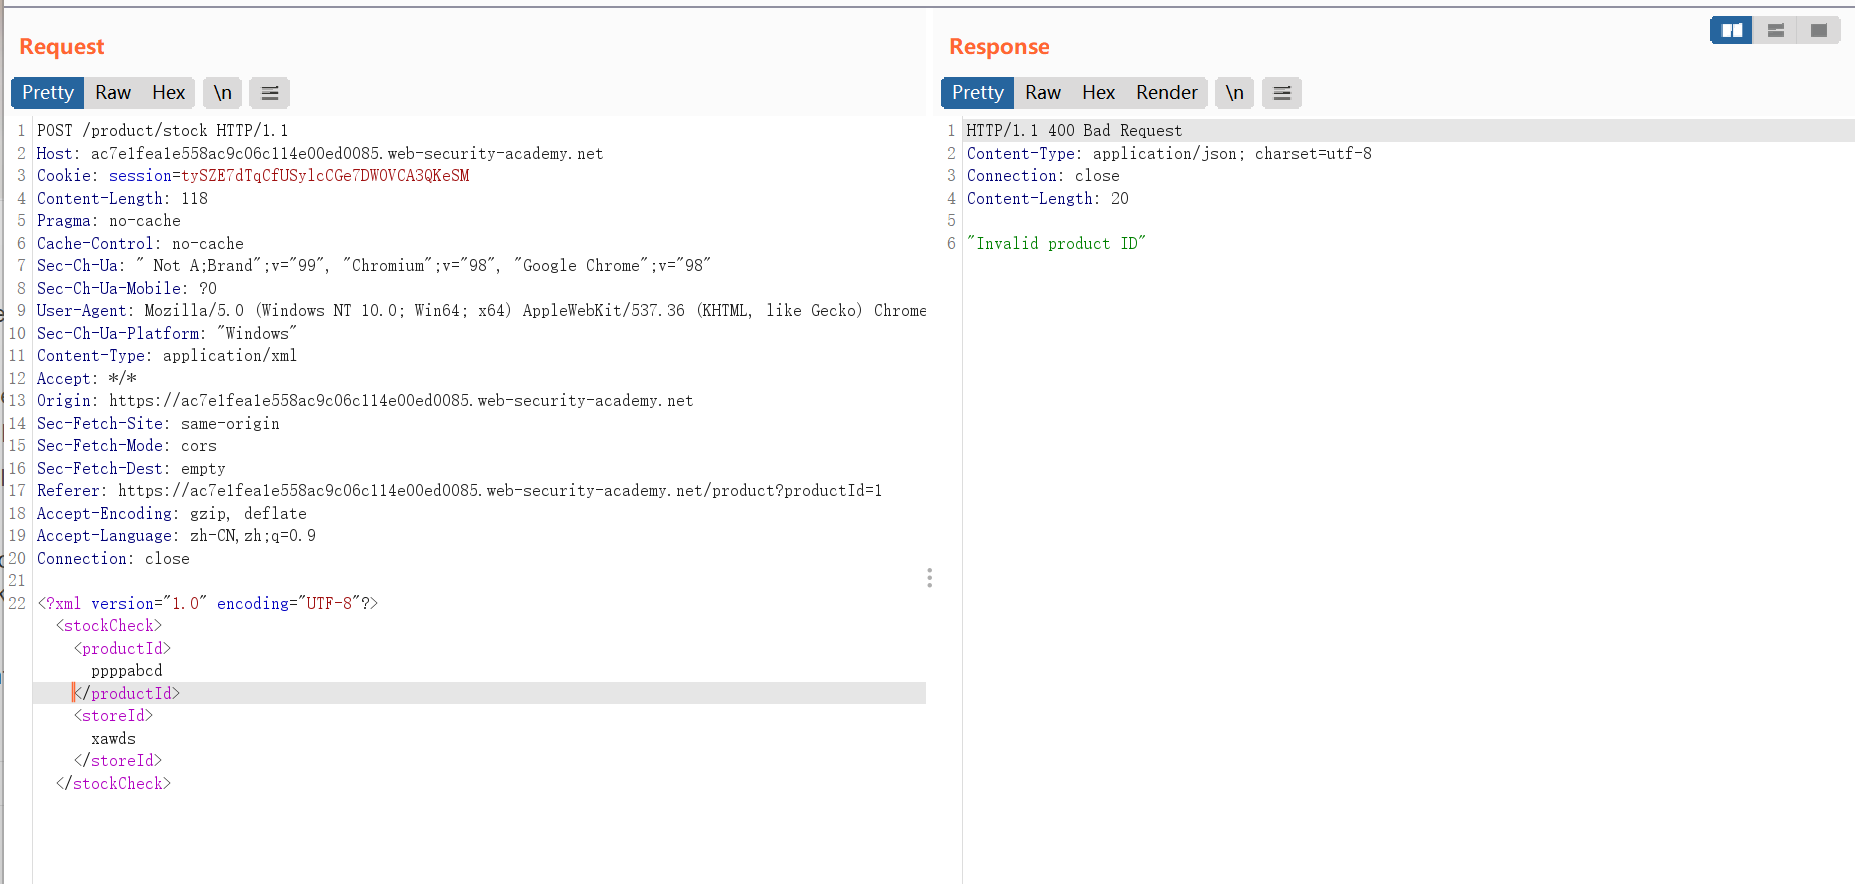The height and width of the screenshot is (884, 1855).
Task: Click the Sec-Ch-Ua brand header line
Action: (x=374, y=266)
